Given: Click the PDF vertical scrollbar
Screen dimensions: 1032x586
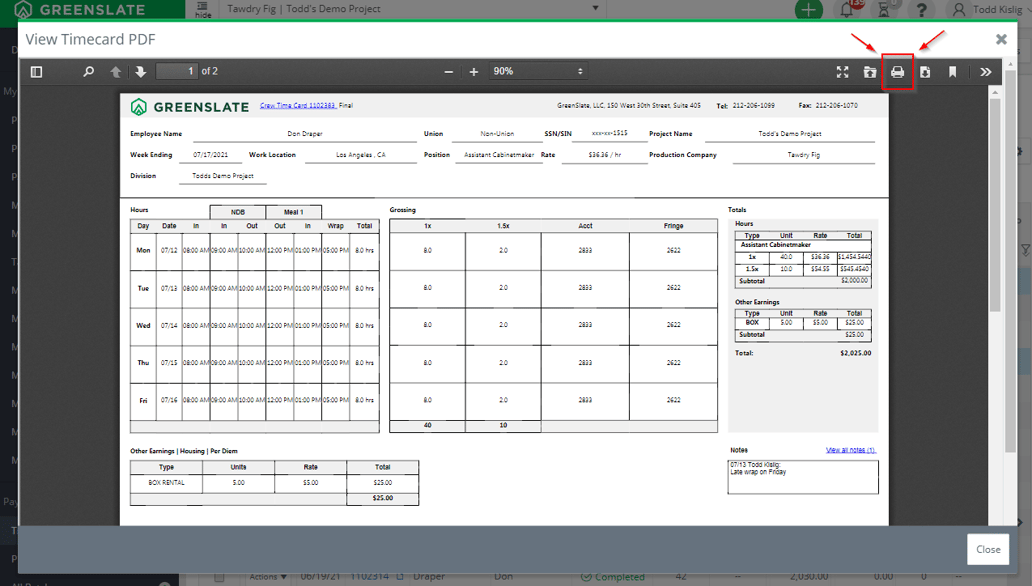Looking at the screenshot, I should pyautogui.click(x=994, y=200).
